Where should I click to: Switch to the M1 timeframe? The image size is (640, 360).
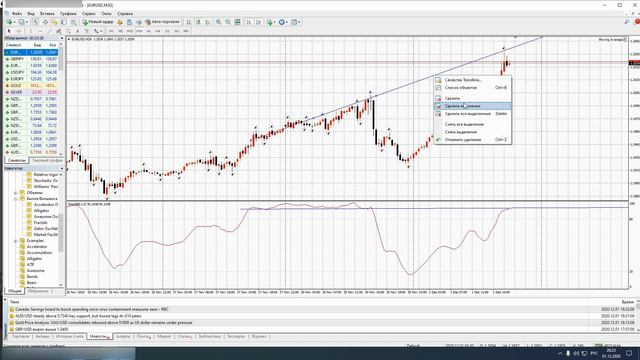coord(111,31)
